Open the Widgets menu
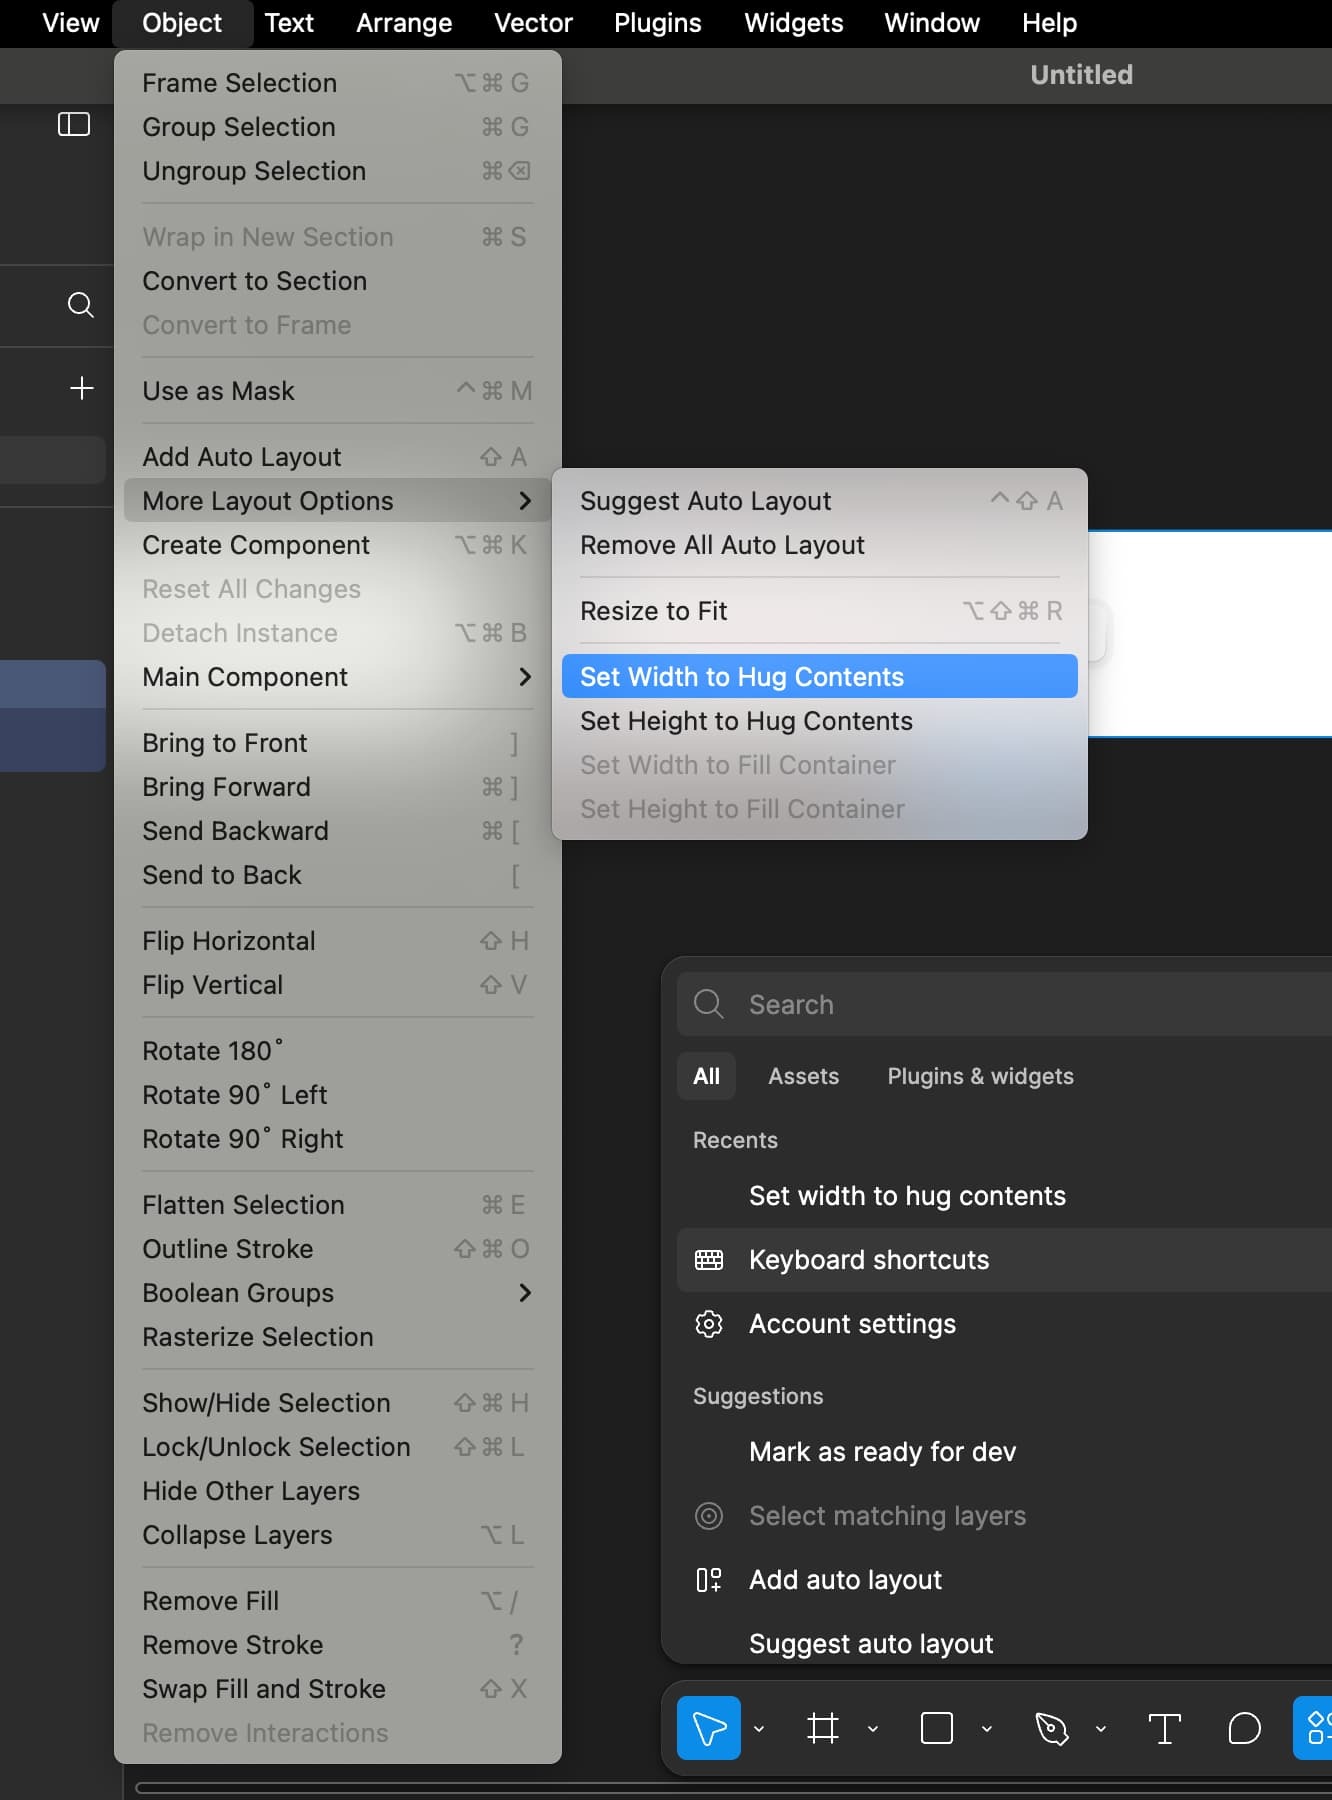1332x1800 pixels. pyautogui.click(x=794, y=23)
